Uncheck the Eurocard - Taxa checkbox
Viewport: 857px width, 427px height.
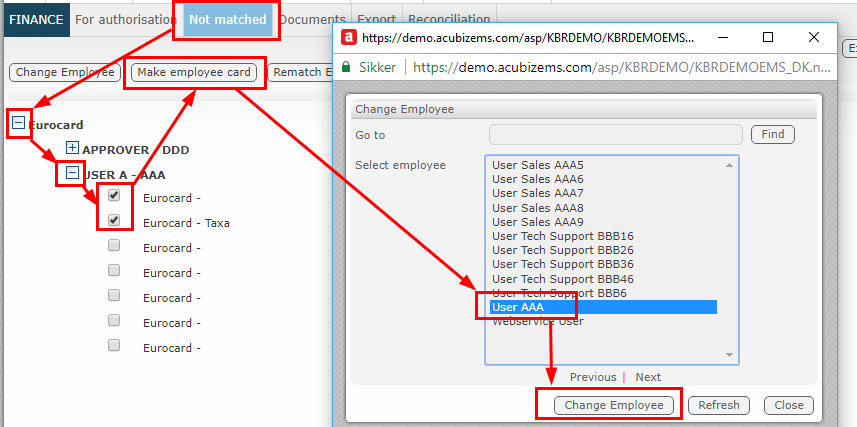(x=114, y=220)
